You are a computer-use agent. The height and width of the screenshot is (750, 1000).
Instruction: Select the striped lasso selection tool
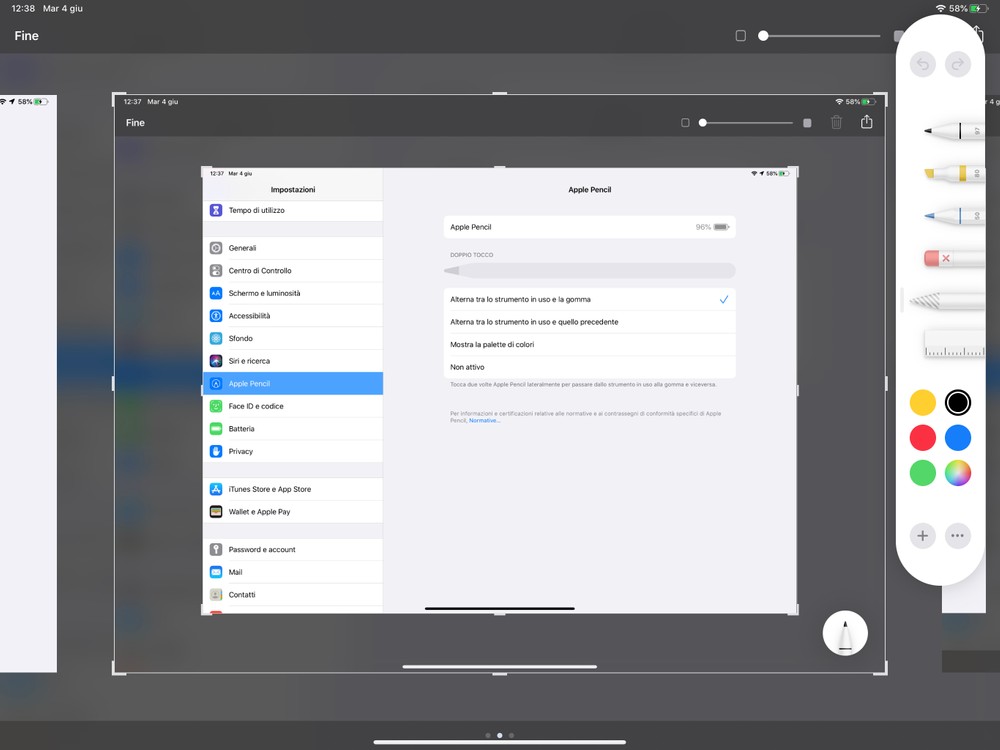coord(947,300)
